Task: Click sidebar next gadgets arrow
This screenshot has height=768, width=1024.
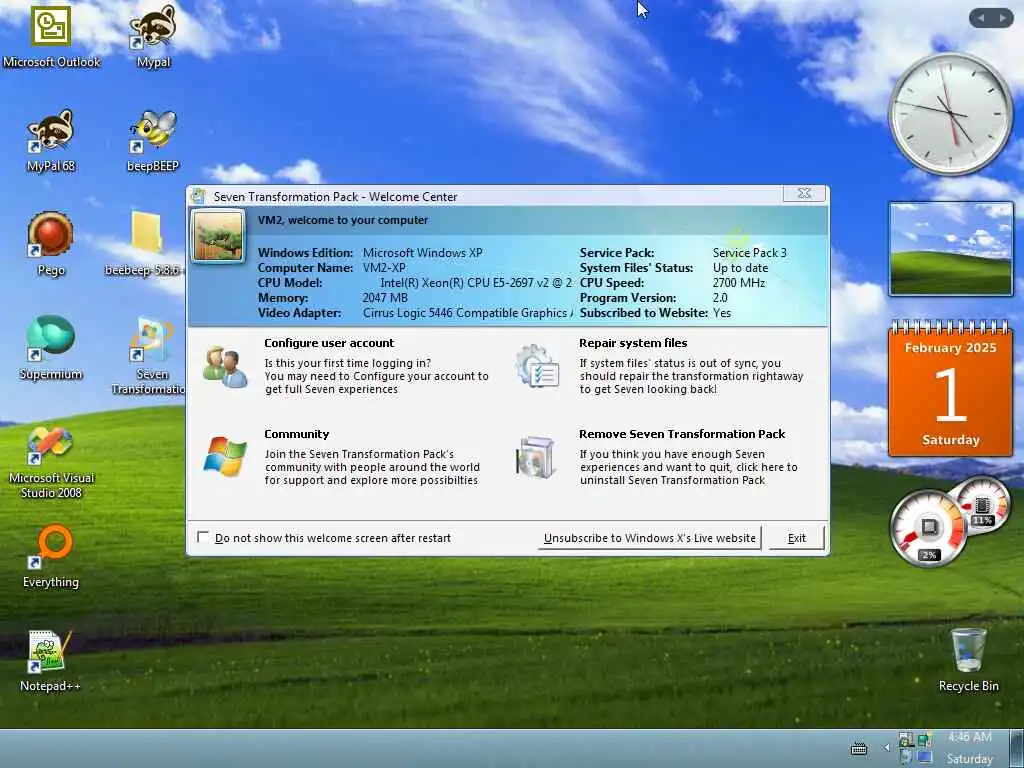Action: (x=1002, y=18)
